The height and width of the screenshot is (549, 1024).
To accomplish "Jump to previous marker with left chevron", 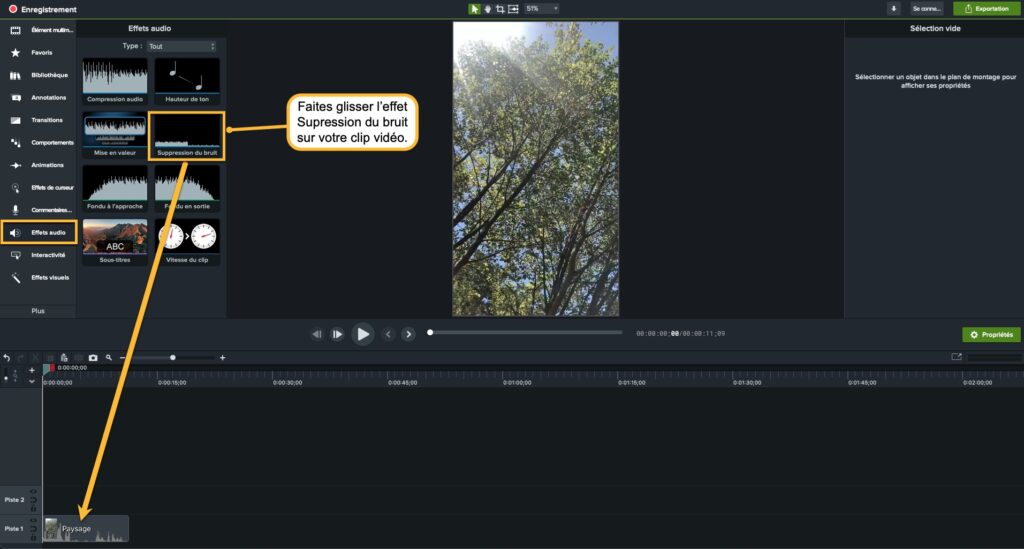I will coord(388,334).
